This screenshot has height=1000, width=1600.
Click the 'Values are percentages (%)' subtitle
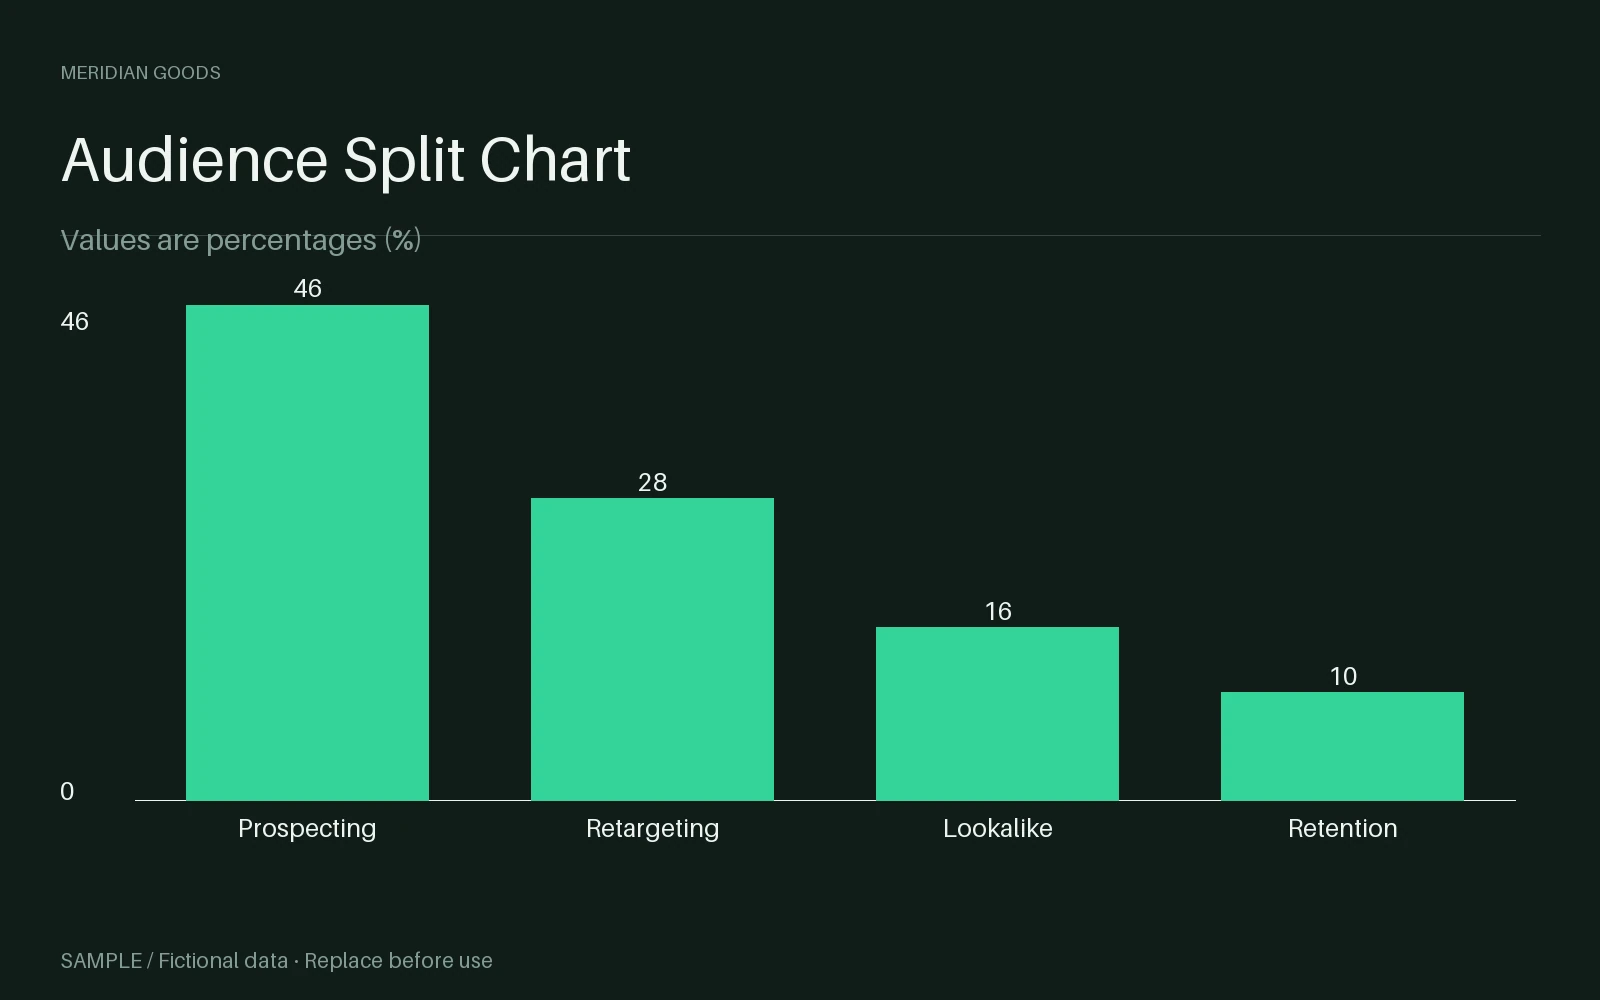241,240
